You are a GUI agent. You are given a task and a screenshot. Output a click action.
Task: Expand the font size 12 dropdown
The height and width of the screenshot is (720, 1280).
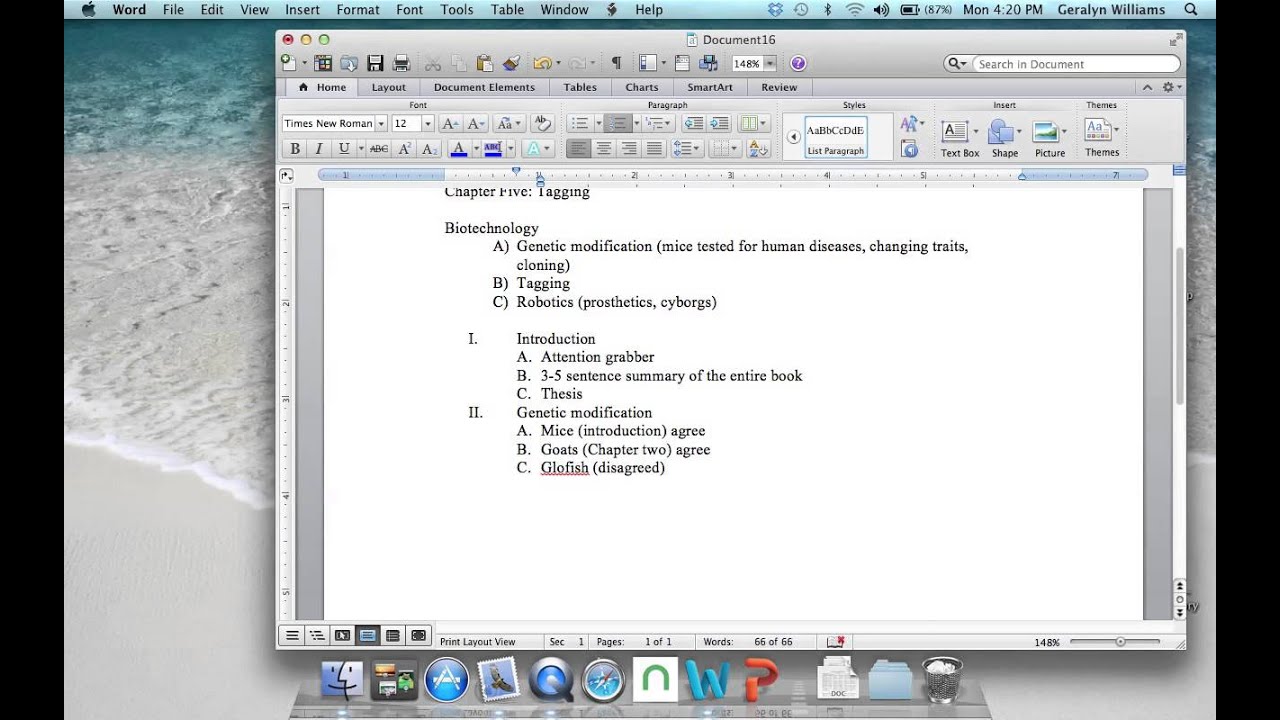click(428, 124)
